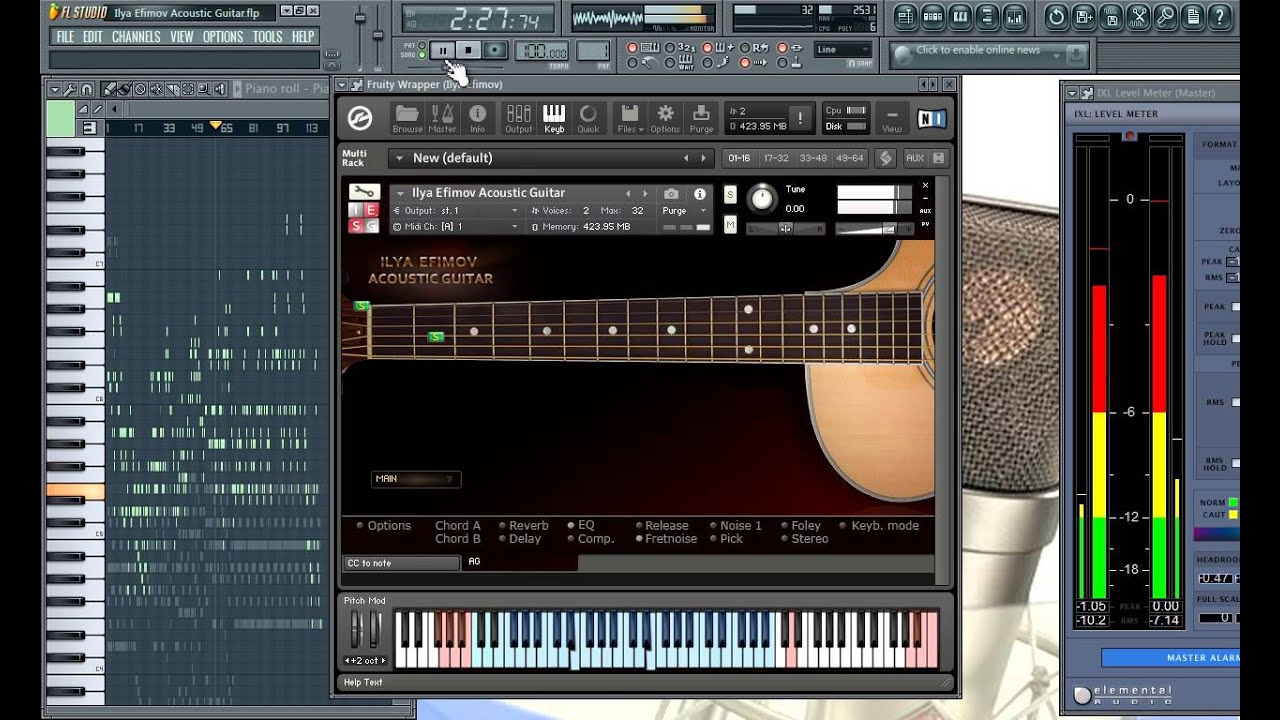Open Kontakt Master editor
Image resolution: width=1280 pixels, height=720 pixels.
(442, 117)
